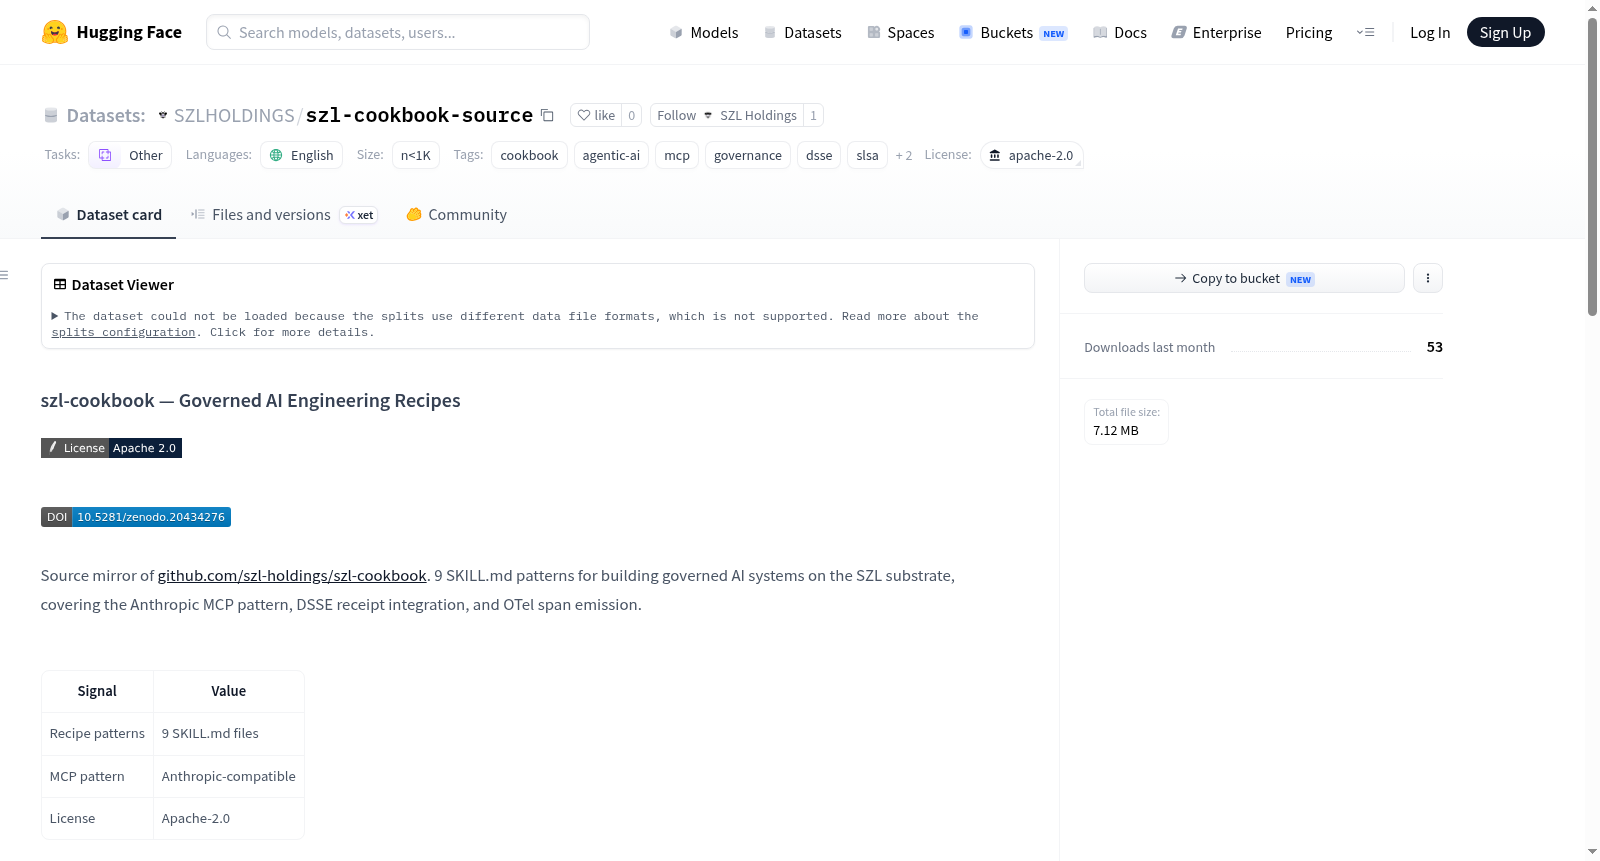1600x861 pixels.
Task: Open the Spaces page
Action: tap(900, 32)
